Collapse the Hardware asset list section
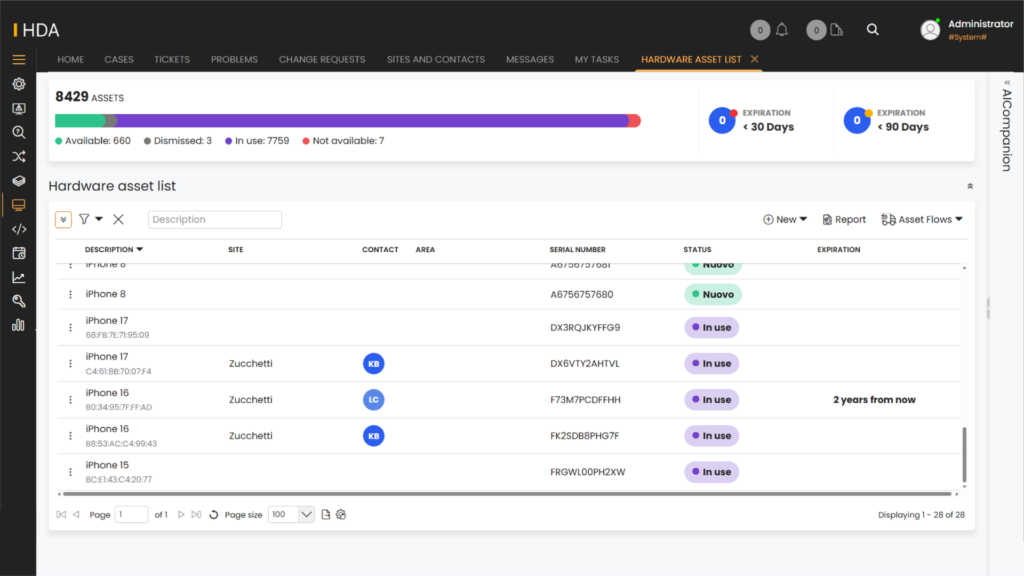 (x=970, y=186)
